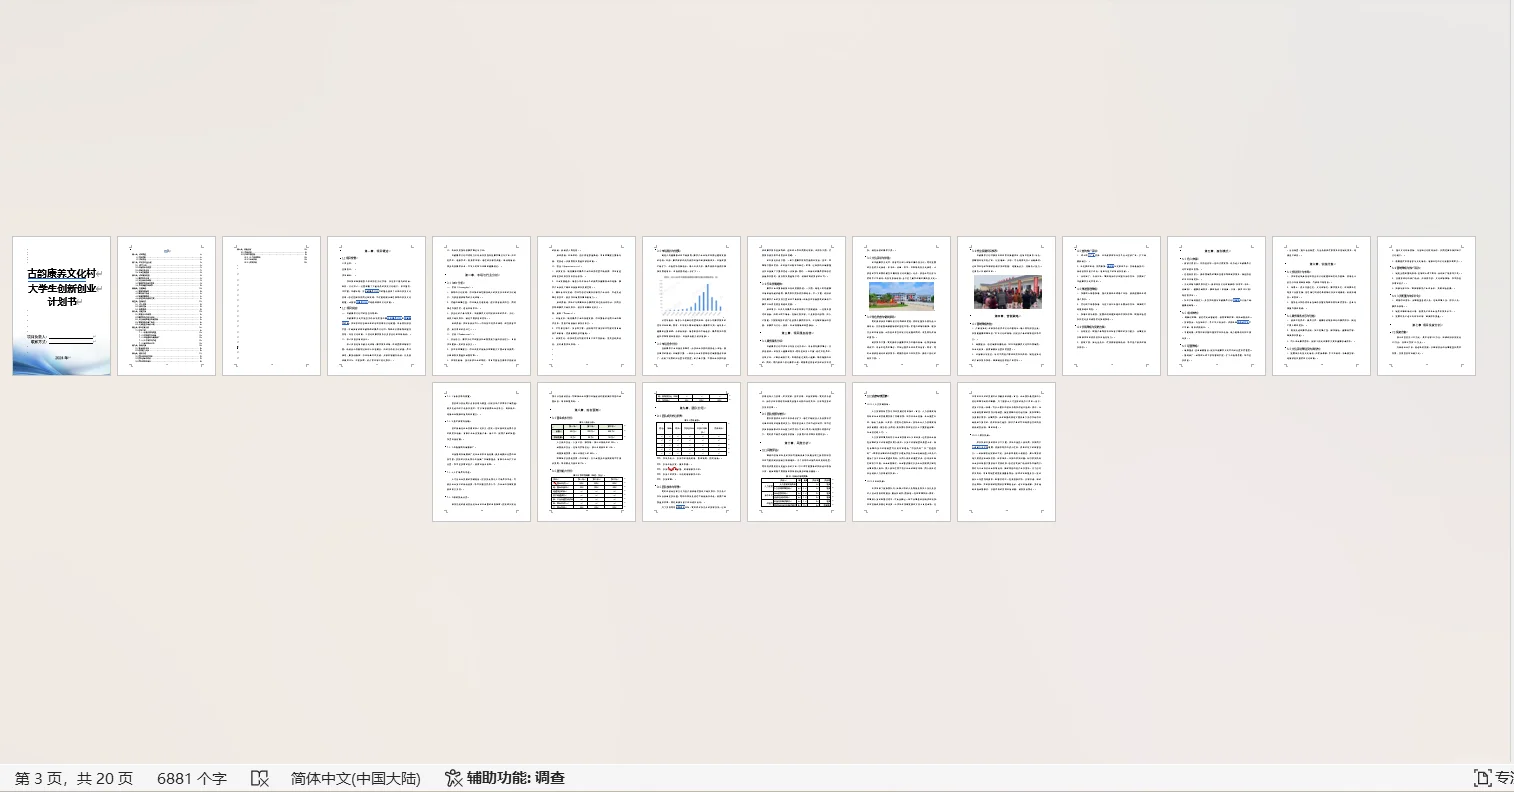1514x792 pixels.
Task: Select page with the building photo
Action: click(902, 306)
